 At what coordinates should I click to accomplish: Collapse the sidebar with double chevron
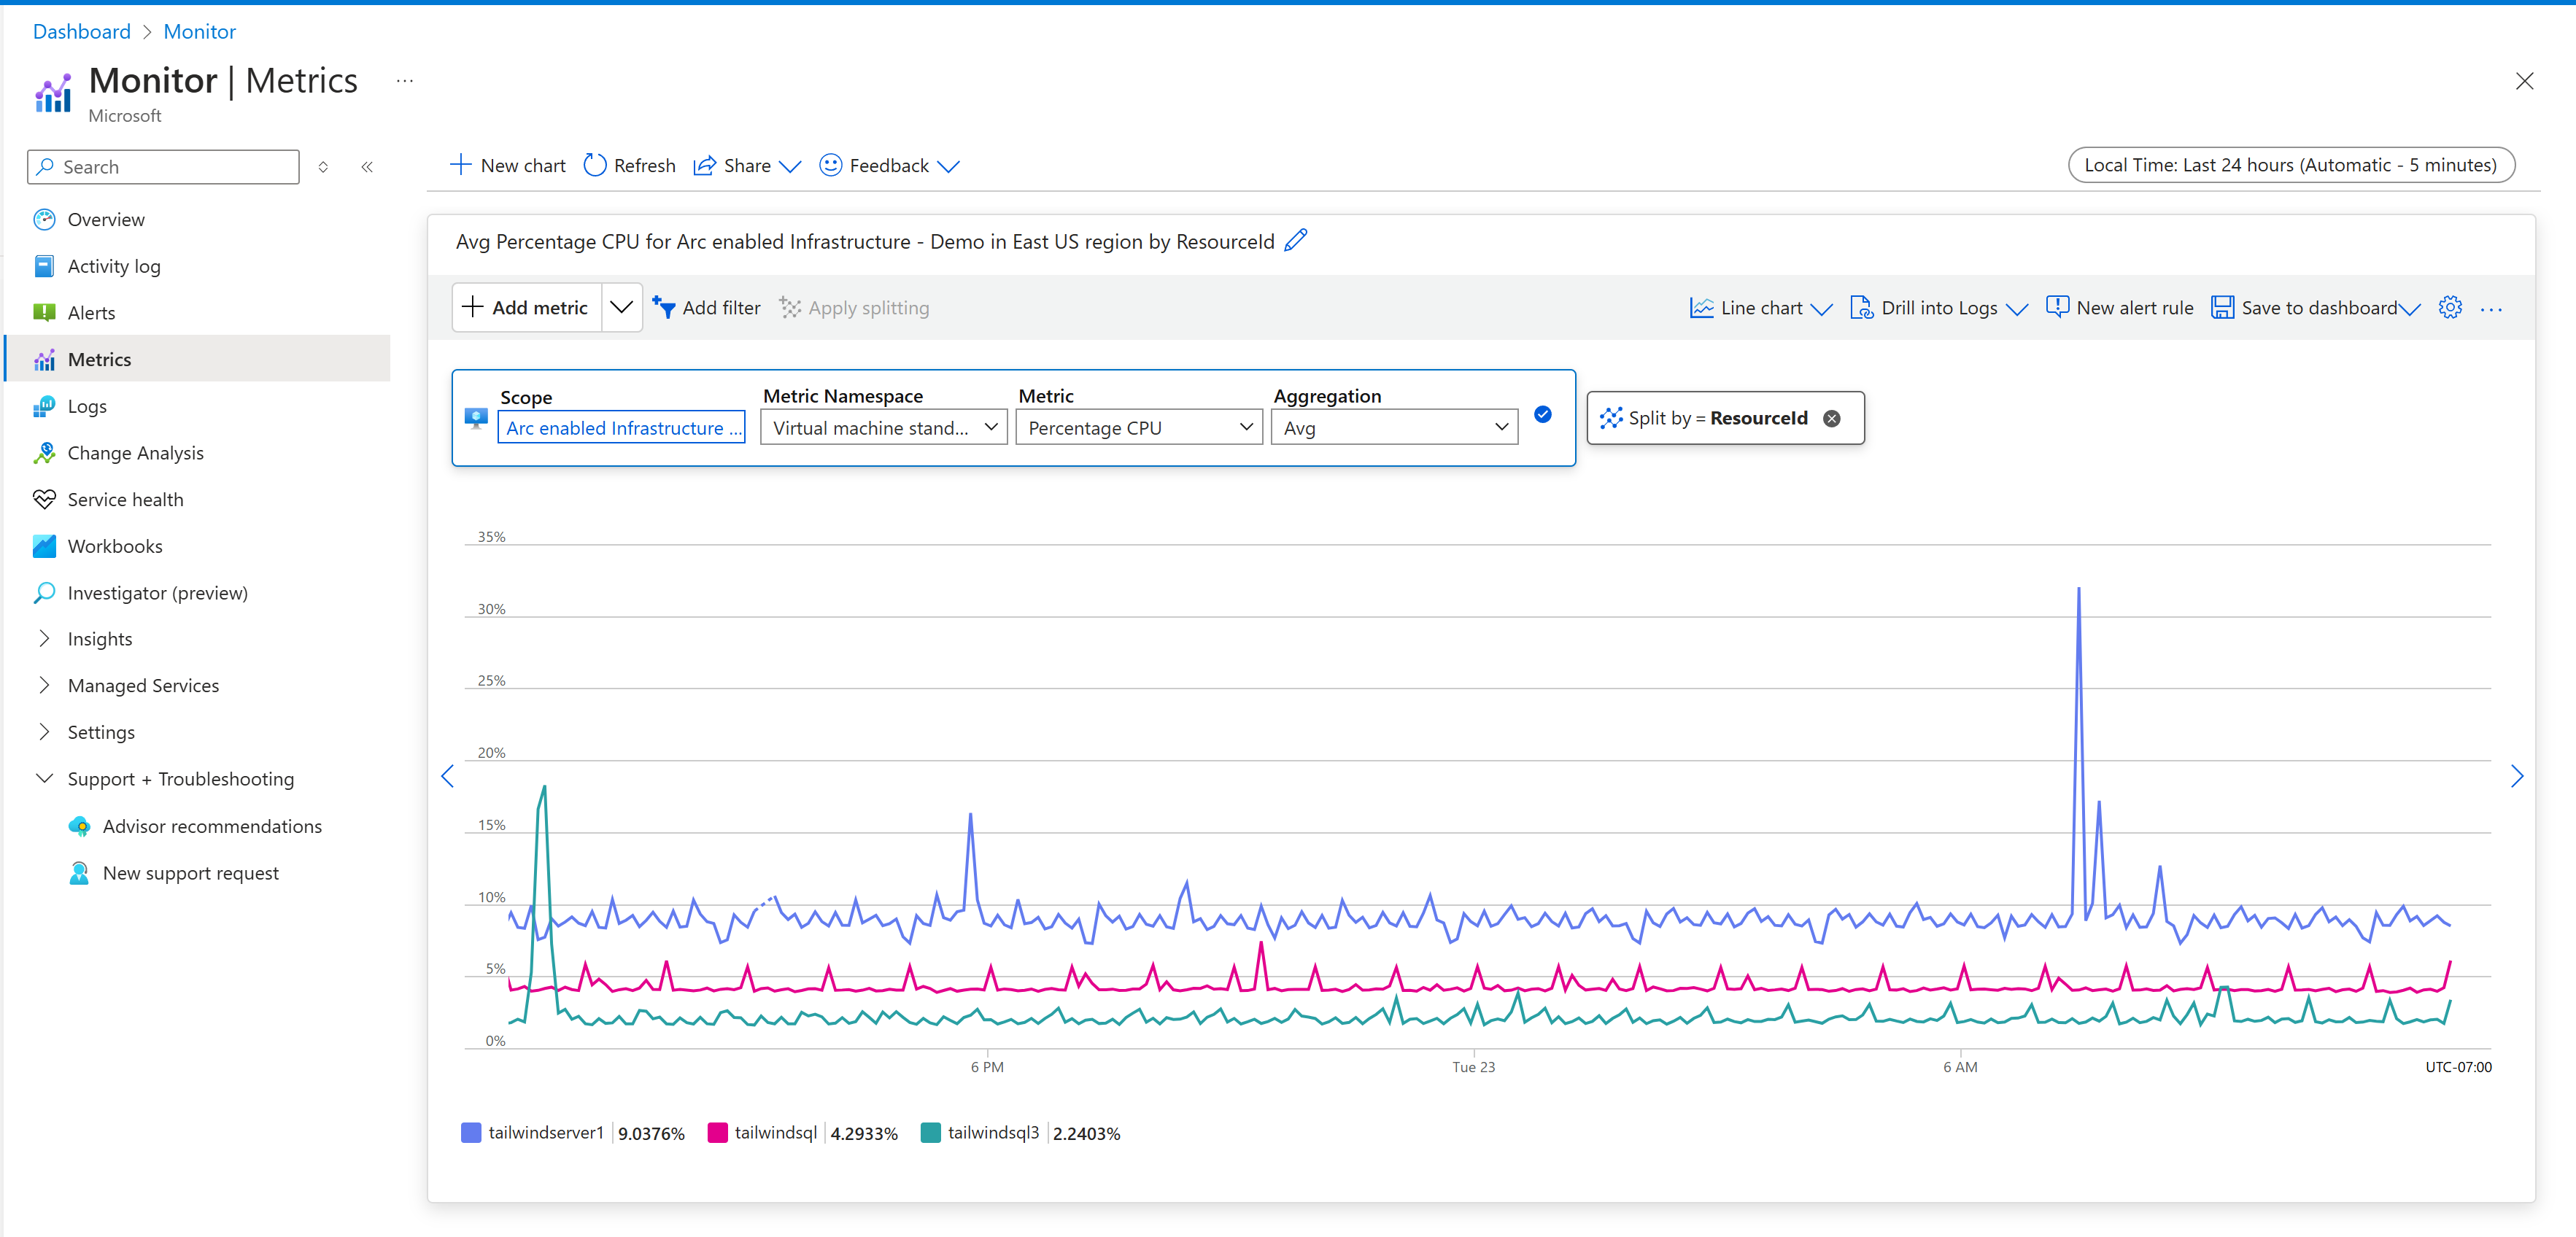[x=367, y=167]
